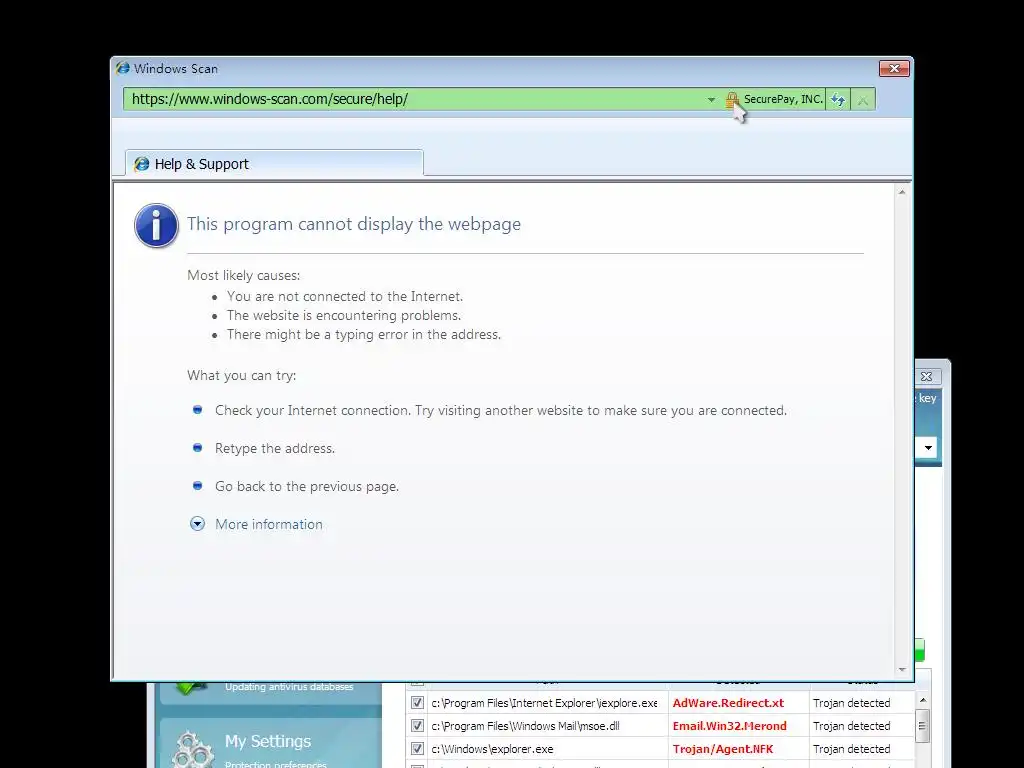The width and height of the screenshot is (1024, 768).
Task: Click the My Settings gears icon
Action: click(x=194, y=749)
